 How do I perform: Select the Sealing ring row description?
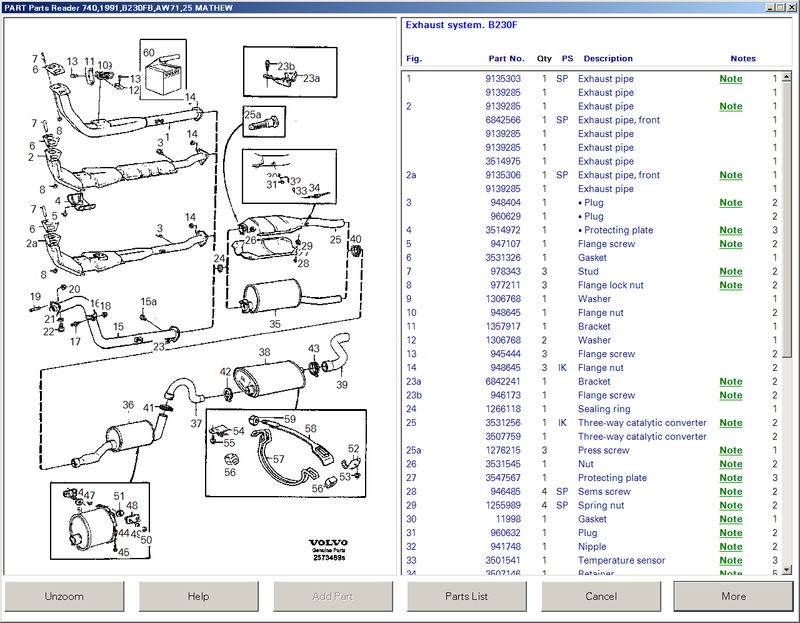(x=606, y=409)
